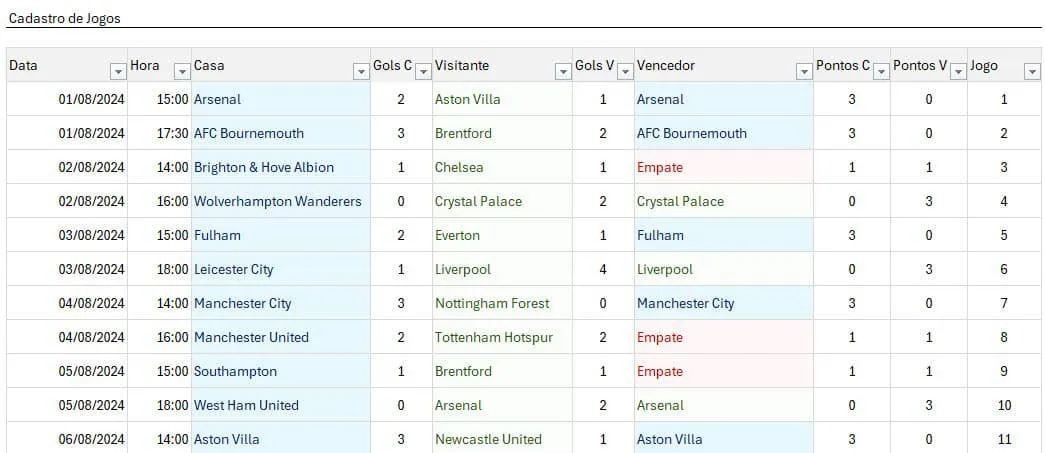
Task: Click the Cadastro de Jogos title
Action: point(65,19)
